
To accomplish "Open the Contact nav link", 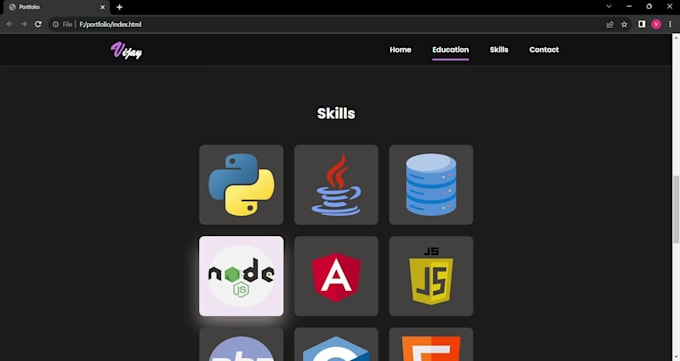I will (544, 50).
